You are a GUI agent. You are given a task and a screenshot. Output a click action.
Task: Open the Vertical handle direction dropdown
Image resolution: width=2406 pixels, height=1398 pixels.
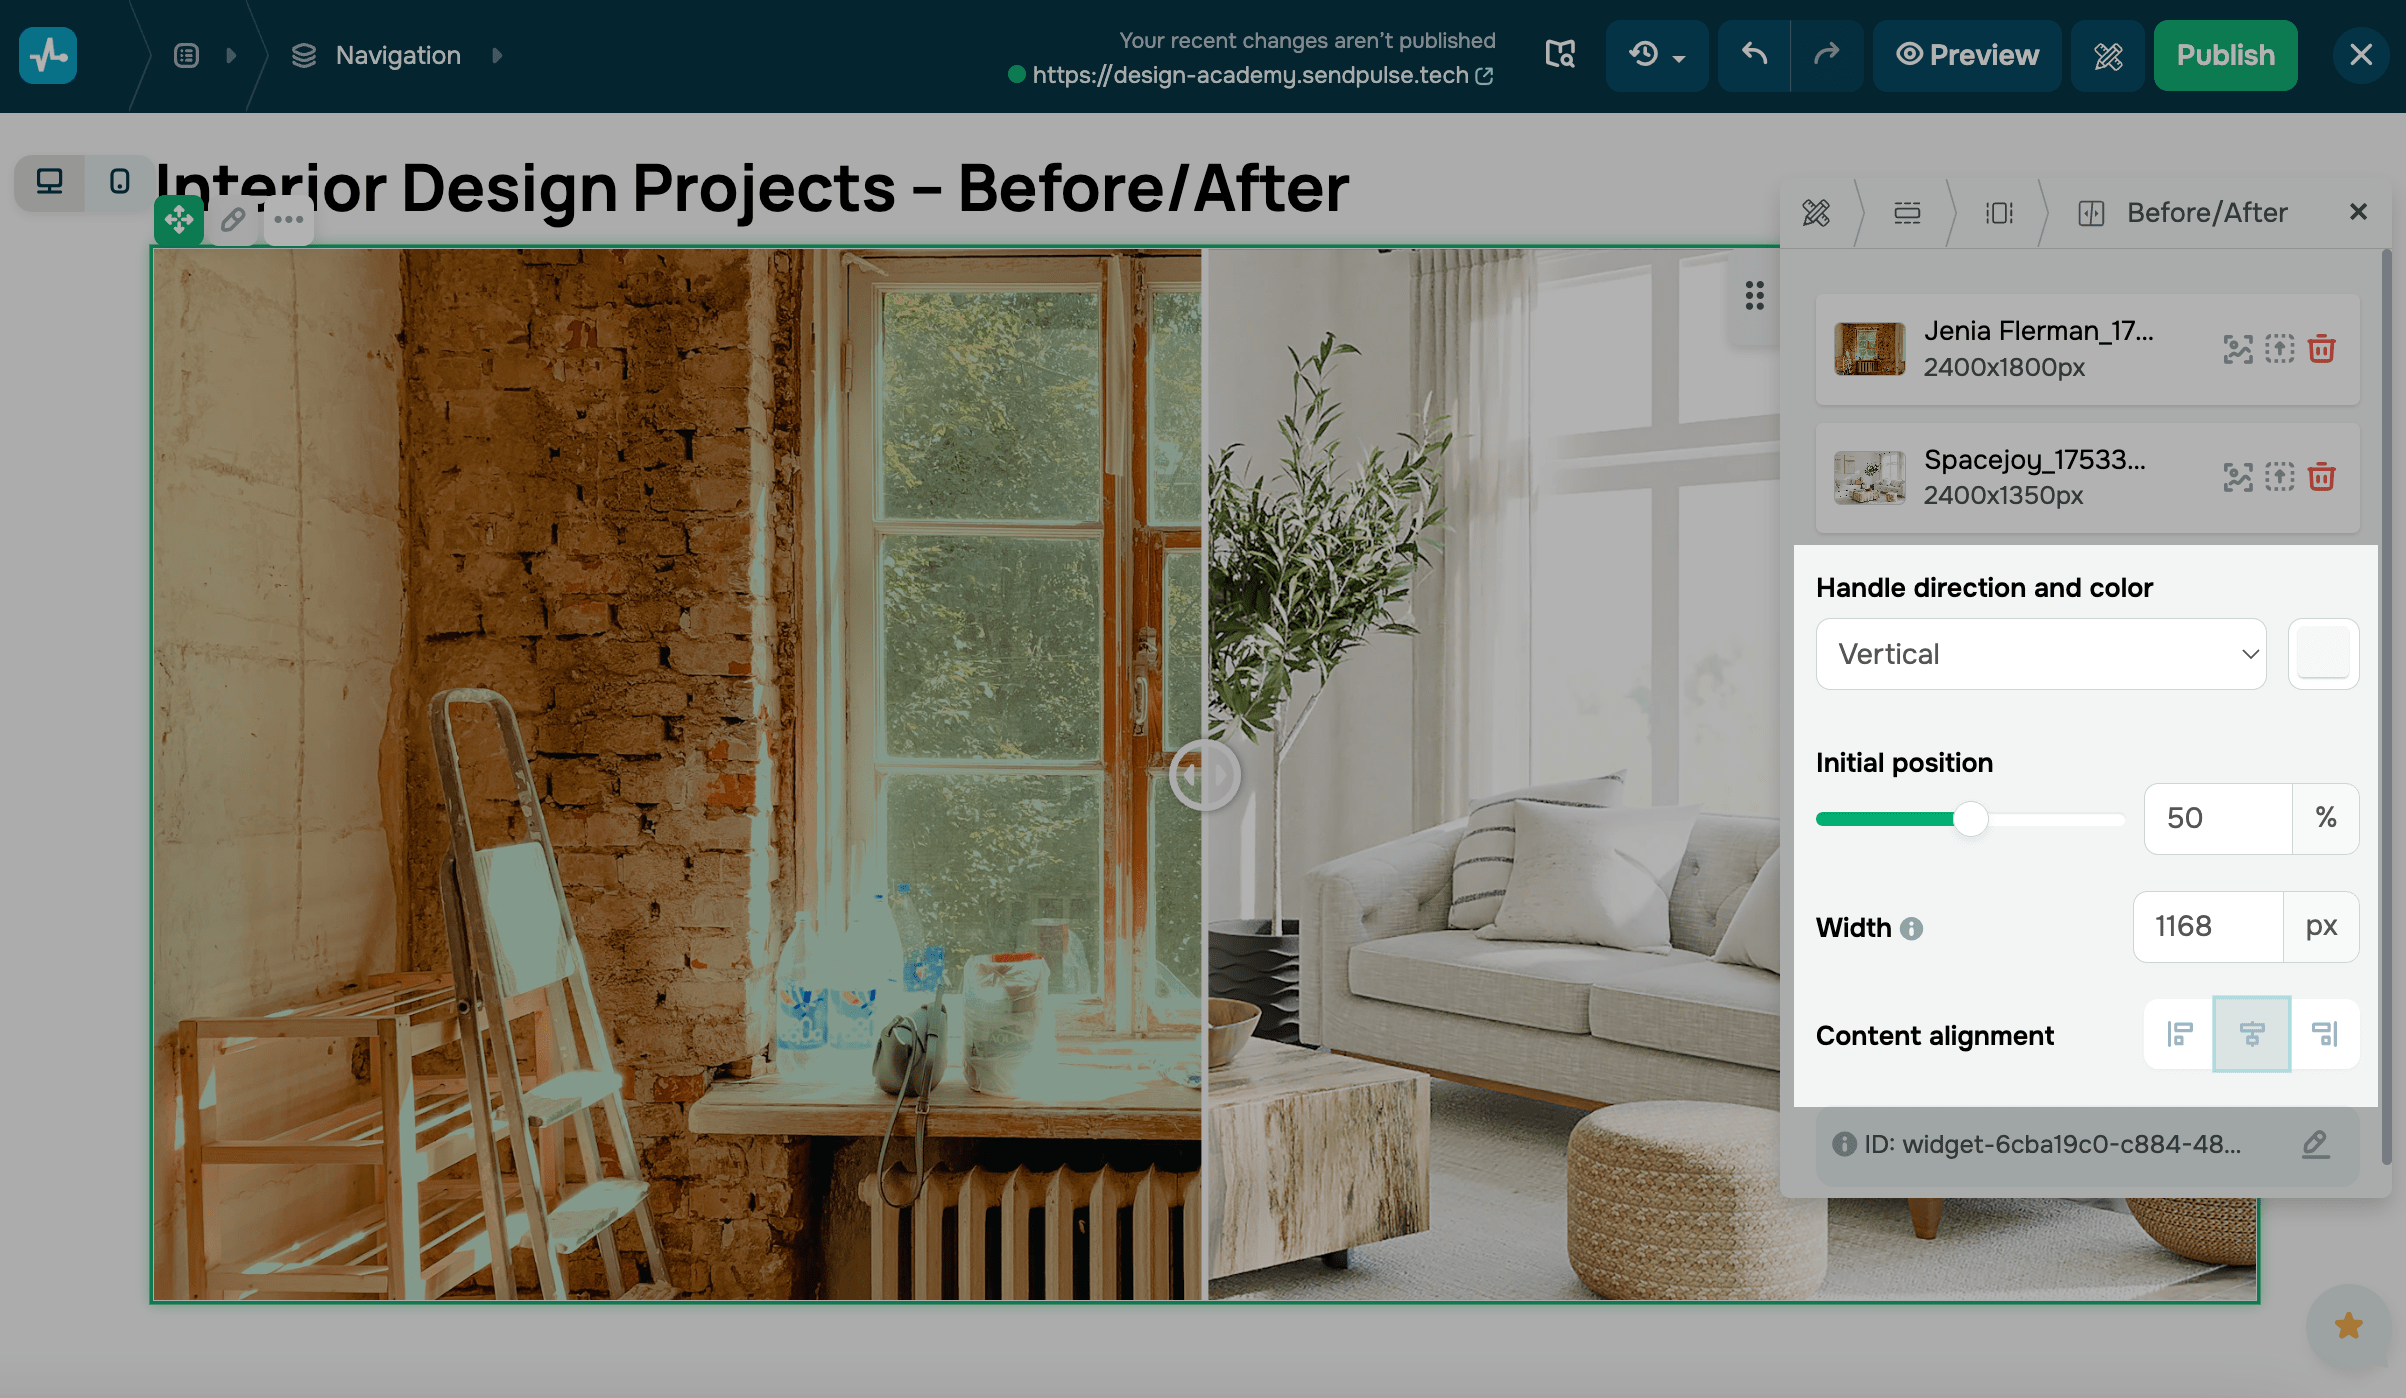pos(2040,654)
